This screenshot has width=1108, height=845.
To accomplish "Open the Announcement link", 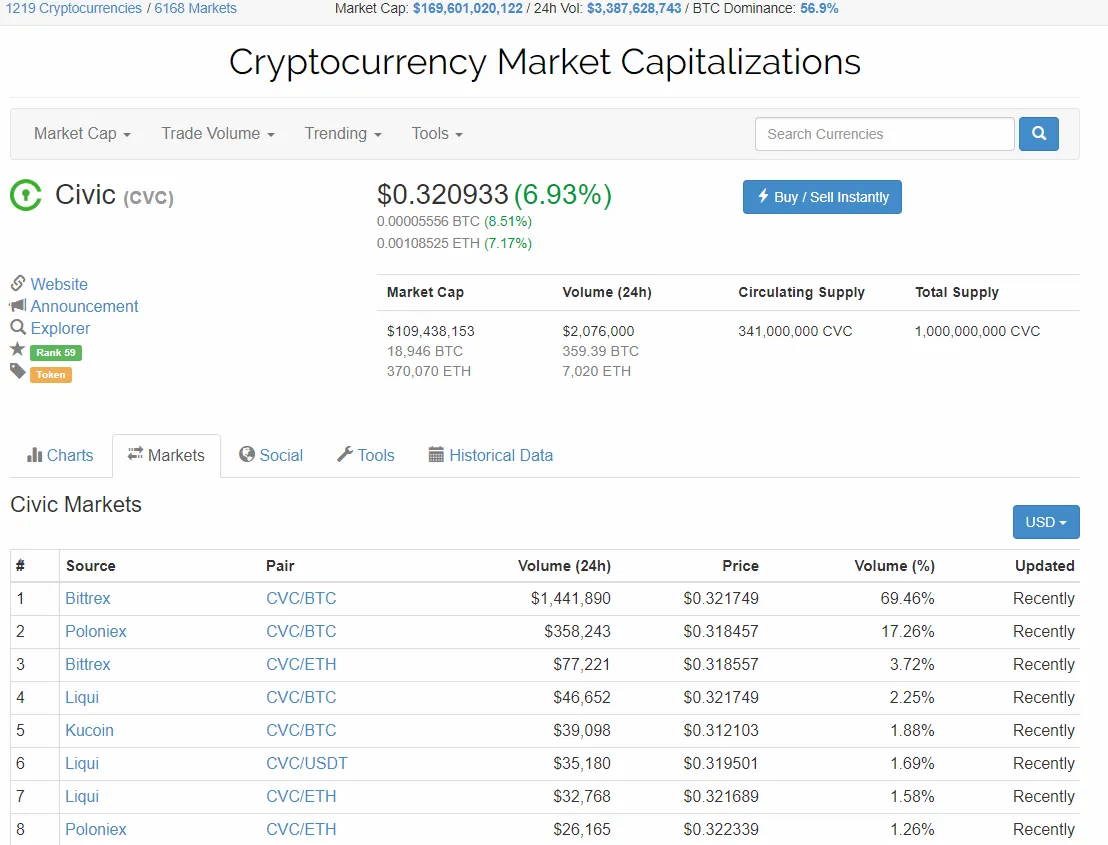I will (84, 306).
